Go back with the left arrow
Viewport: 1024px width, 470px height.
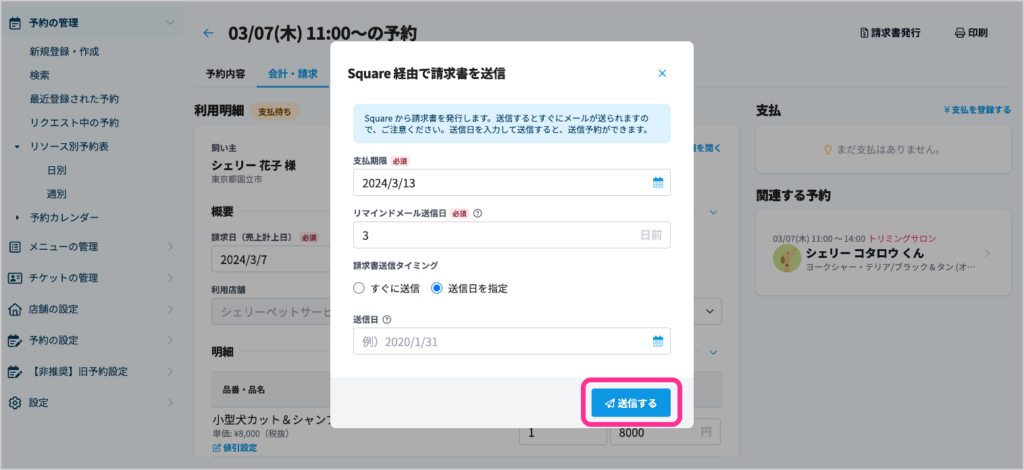coord(208,33)
